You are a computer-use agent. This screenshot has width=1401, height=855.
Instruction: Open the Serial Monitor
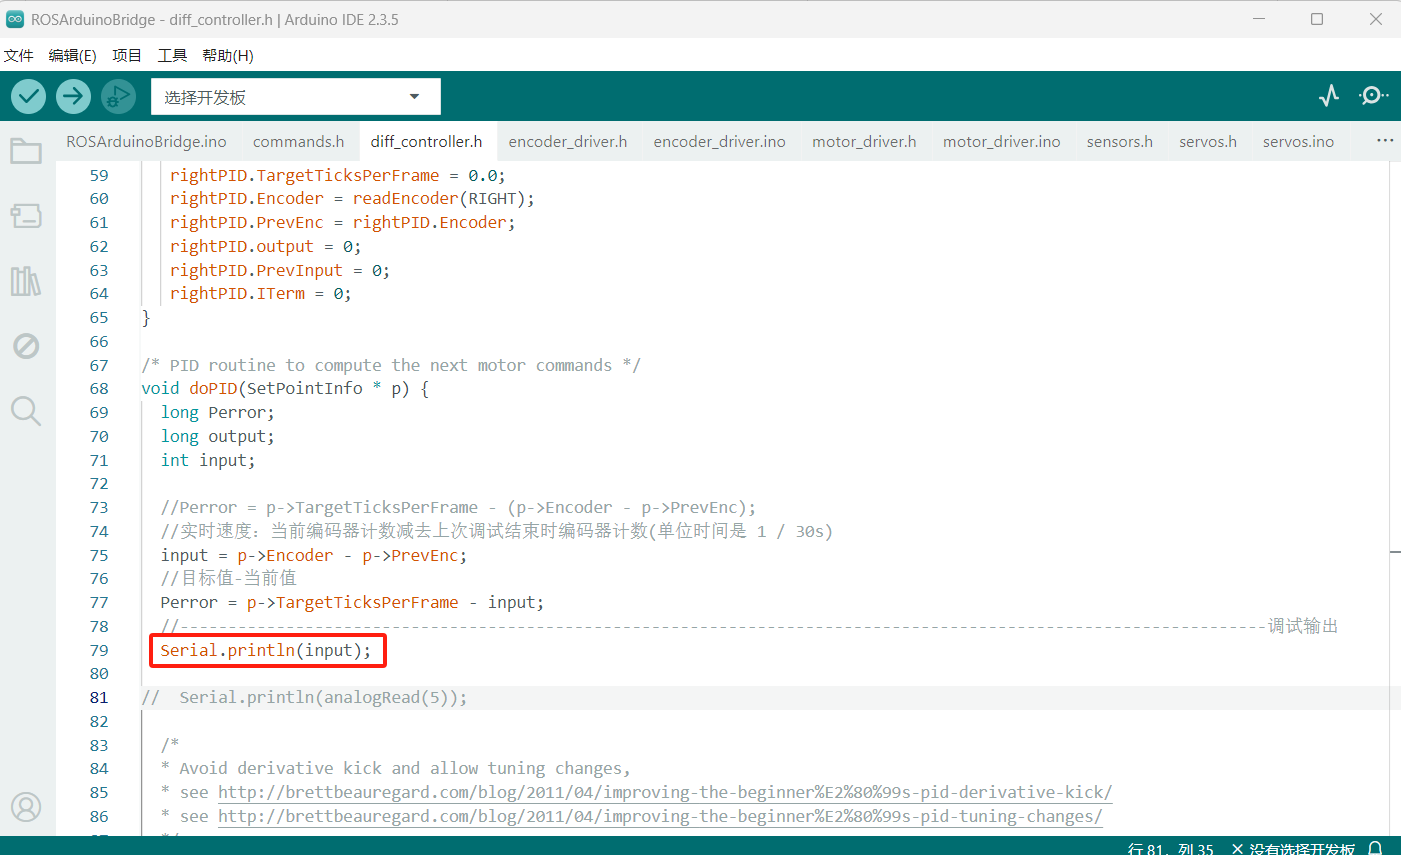coord(1373,96)
